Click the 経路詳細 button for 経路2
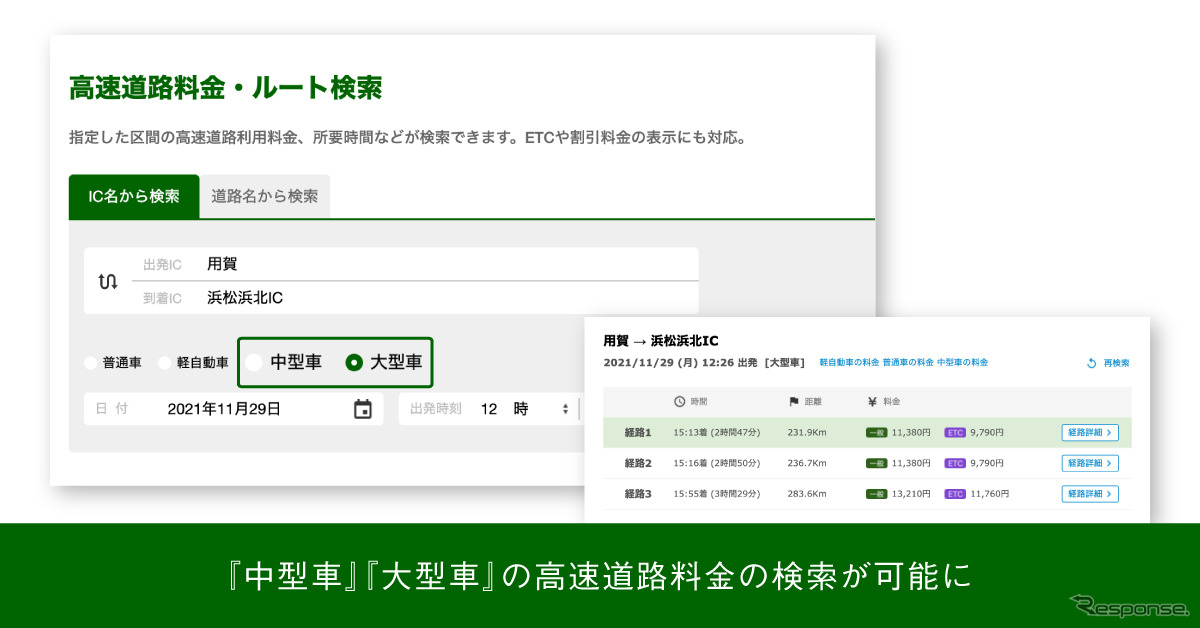1200x628 pixels. (x=1089, y=463)
